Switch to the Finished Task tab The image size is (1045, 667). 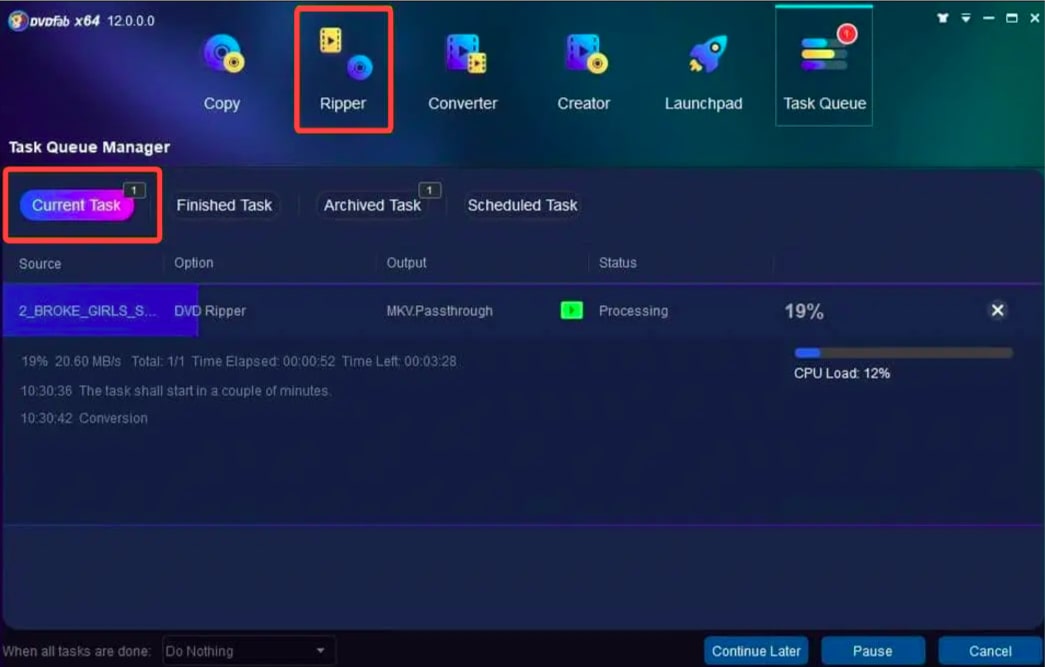point(224,205)
